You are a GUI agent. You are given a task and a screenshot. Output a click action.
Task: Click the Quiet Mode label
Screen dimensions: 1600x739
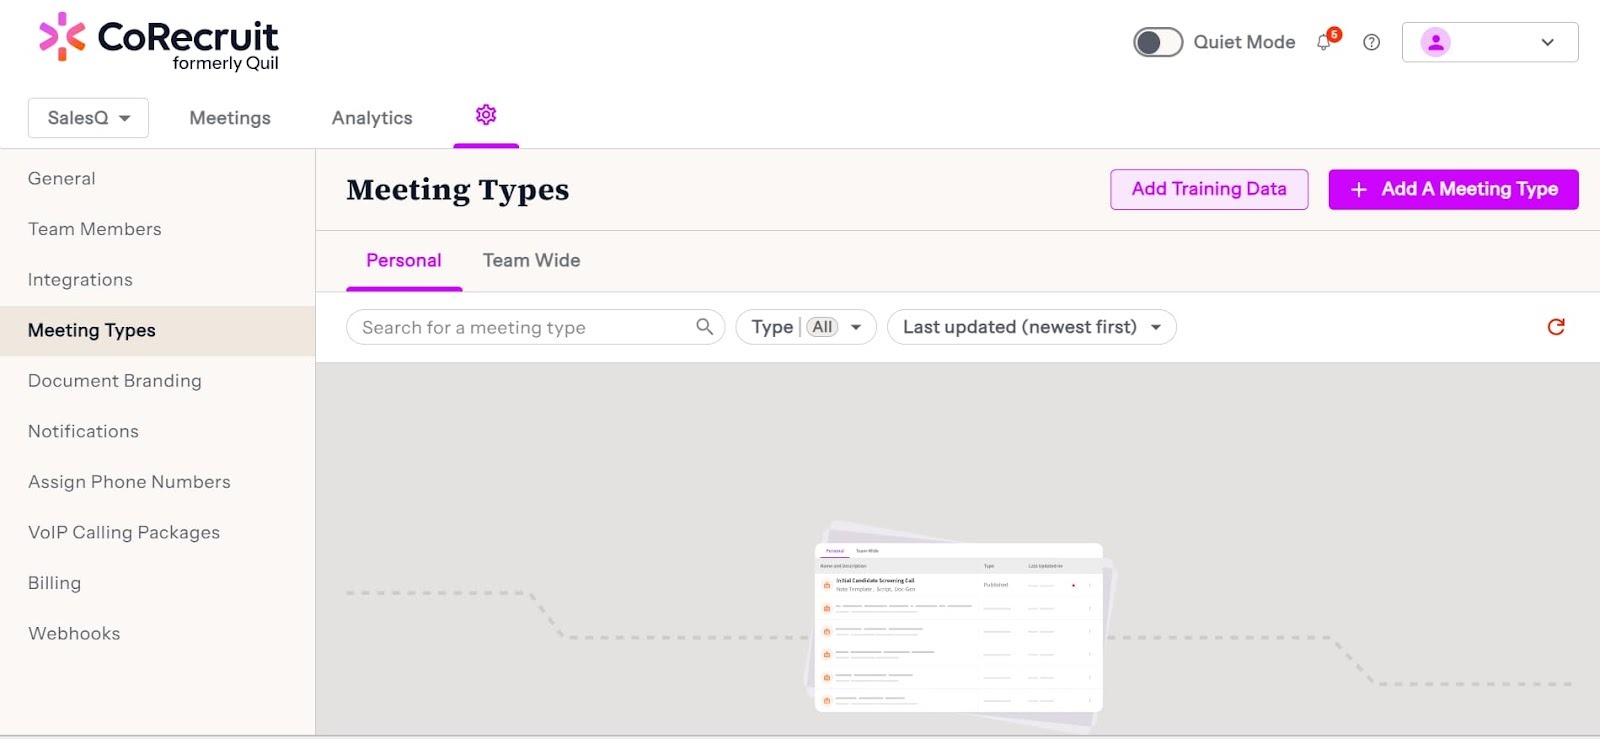pos(1244,42)
